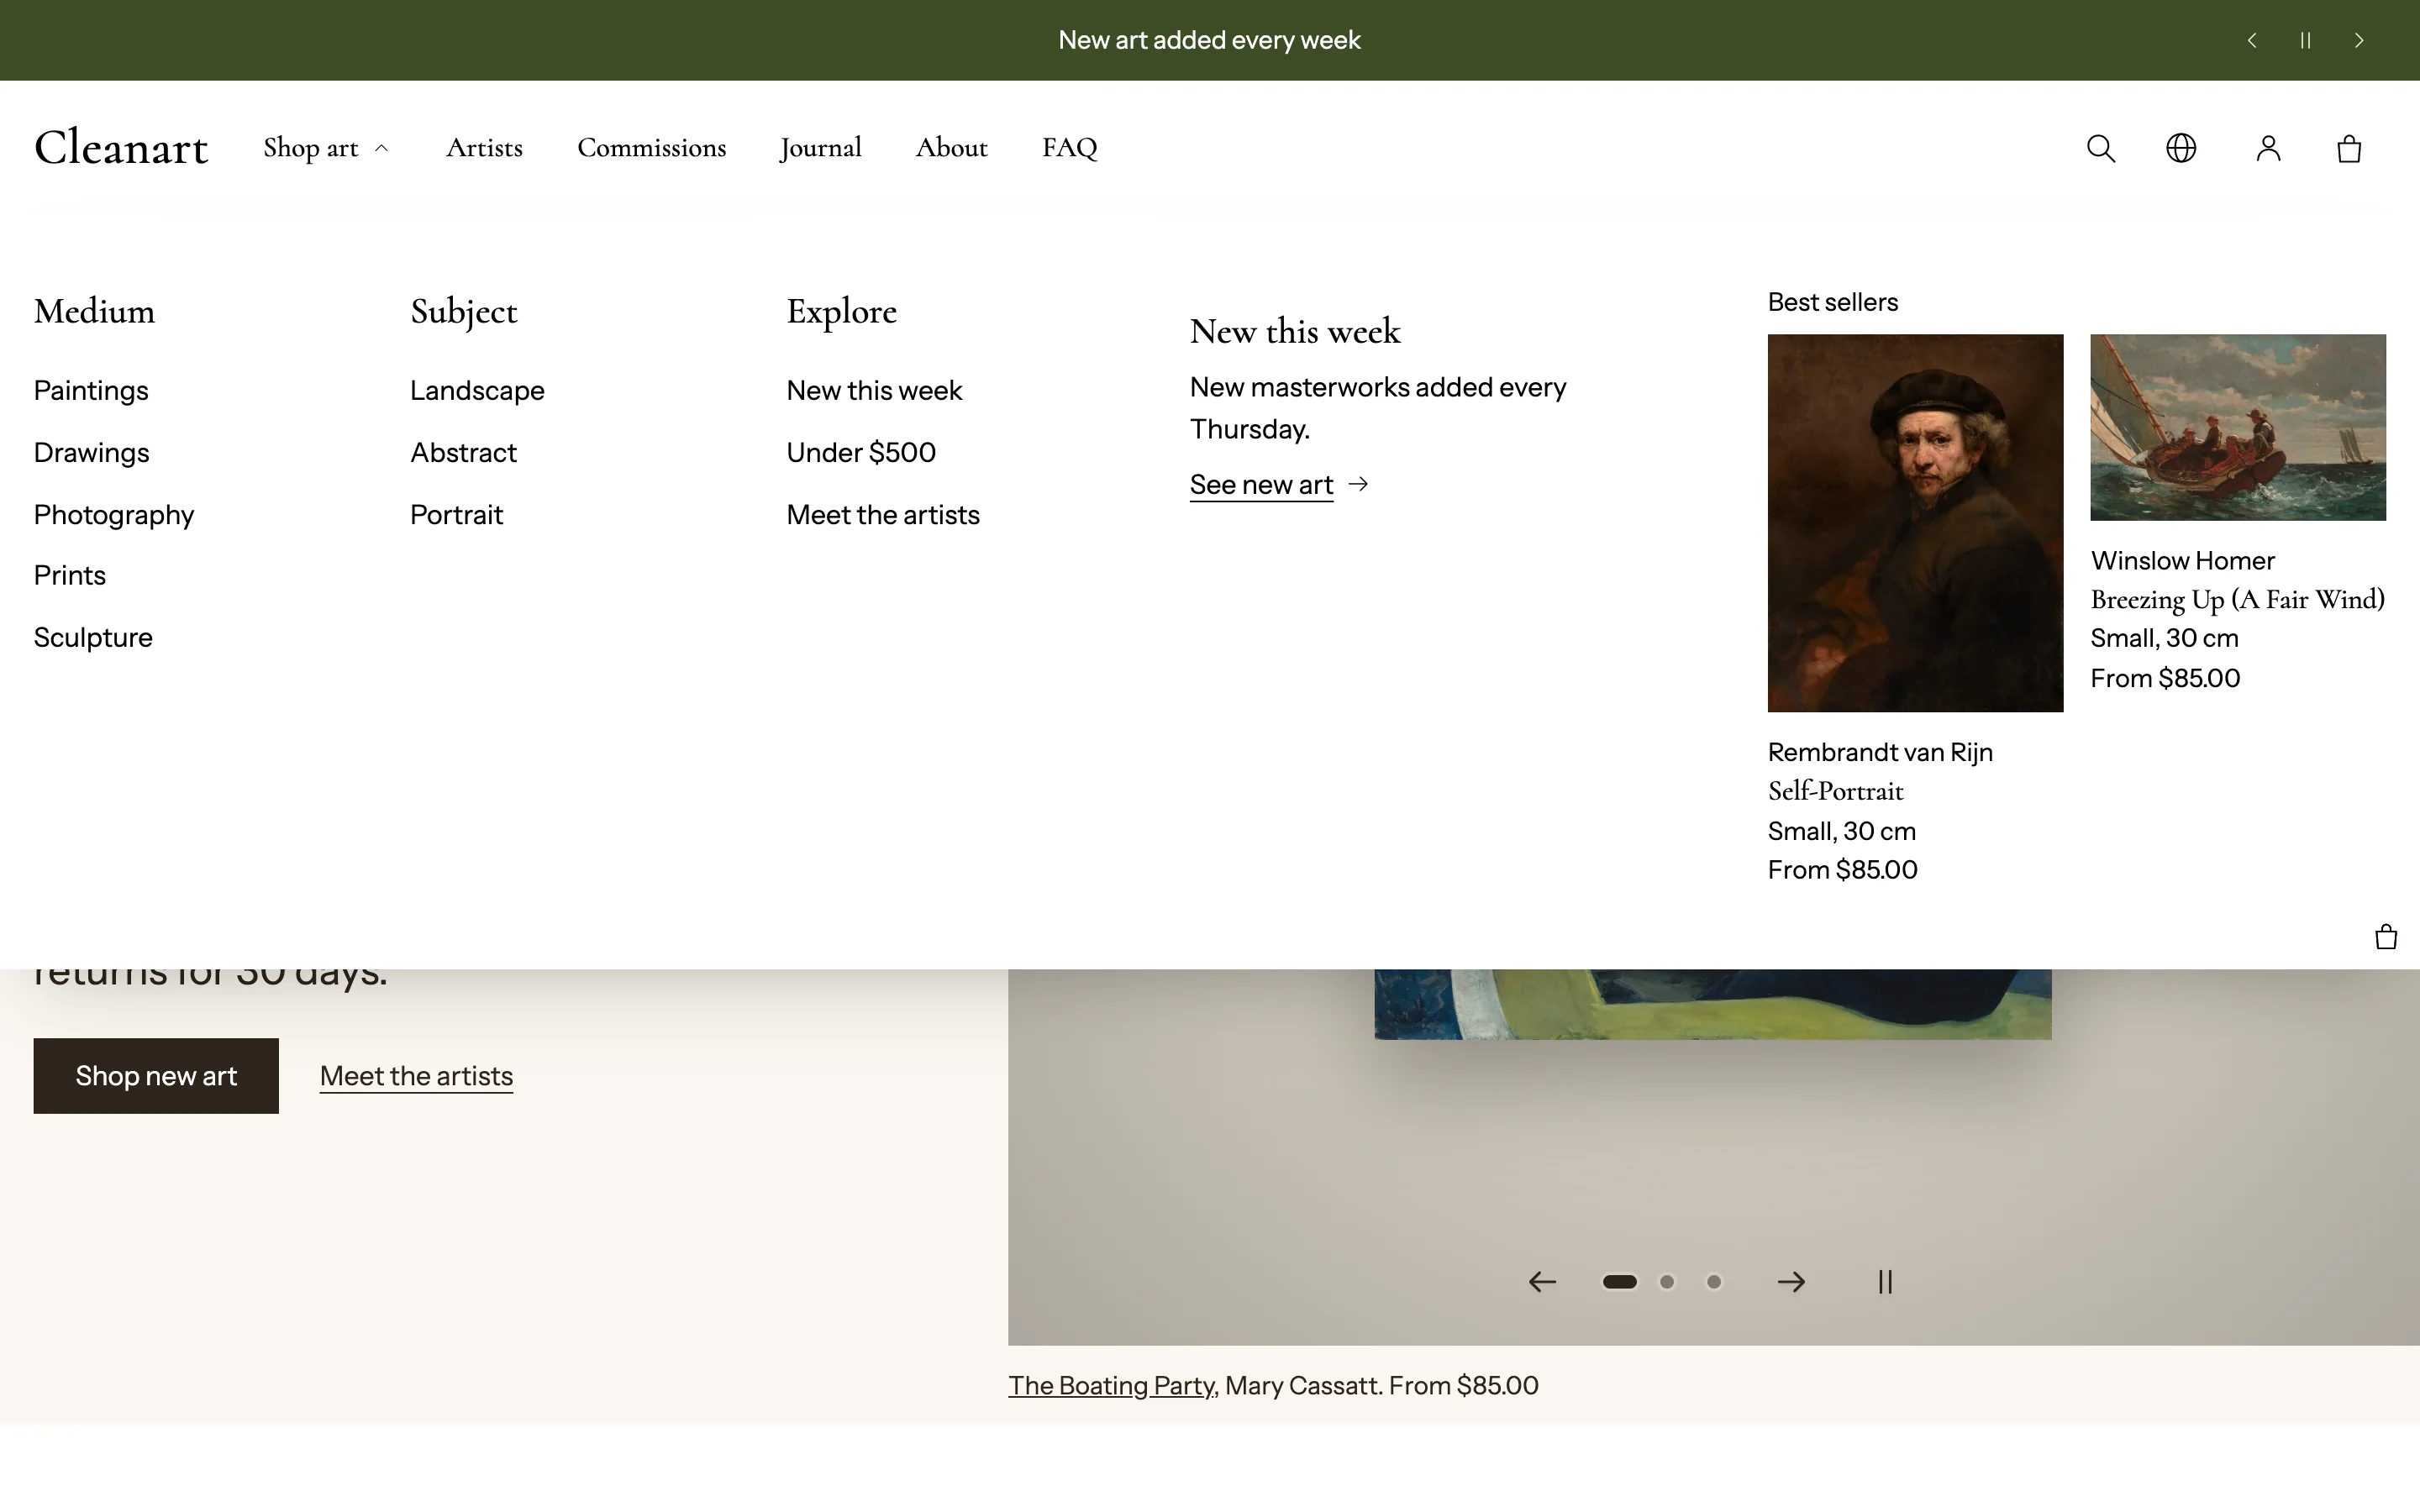
Task: Browse Prints under Medium
Action: point(70,575)
